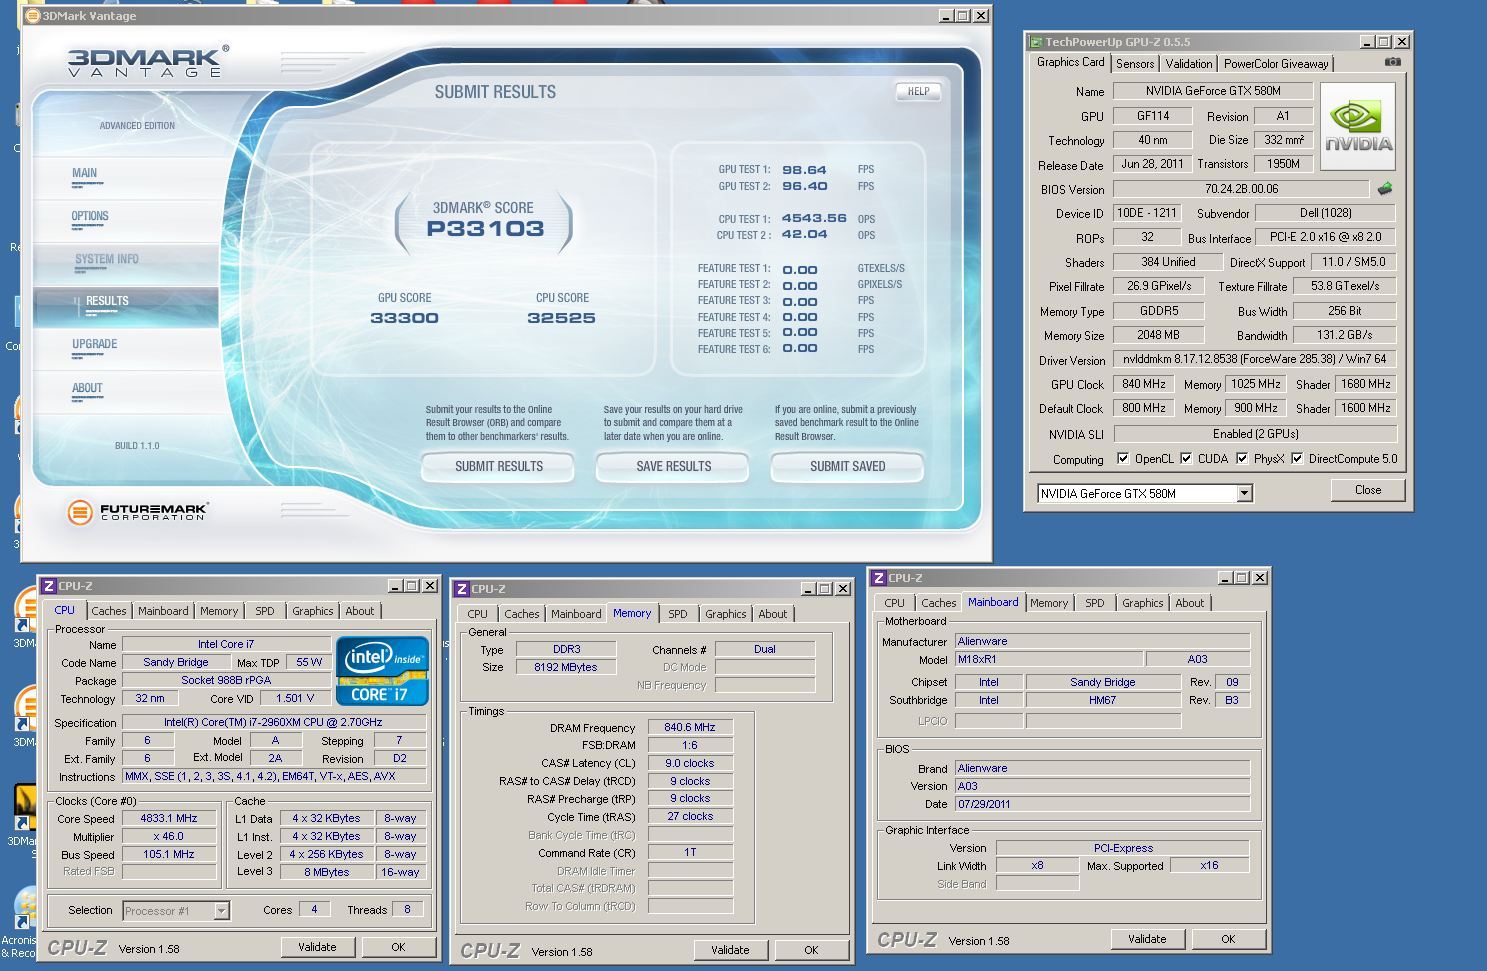Toggle the PhysX checkbox
Screen dimensions: 1487x971
pos(1242,459)
